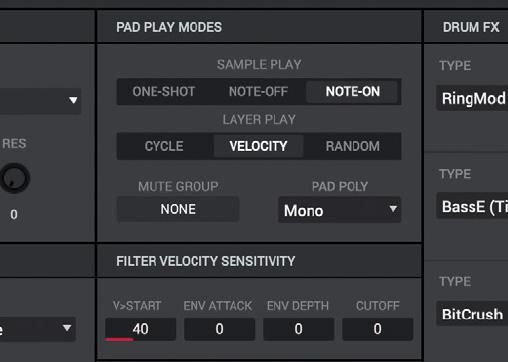Click the Mute Group NONE button

coord(178,209)
